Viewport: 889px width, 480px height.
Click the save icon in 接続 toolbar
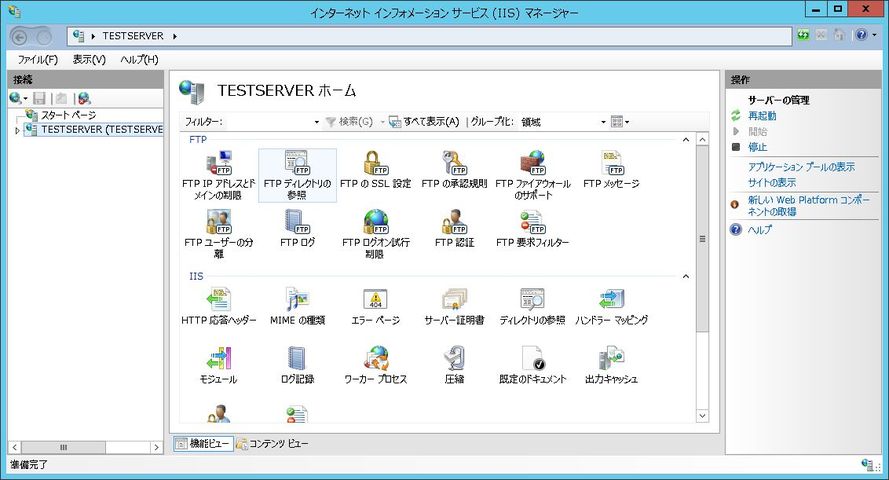pyautogui.click(x=39, y=99)
